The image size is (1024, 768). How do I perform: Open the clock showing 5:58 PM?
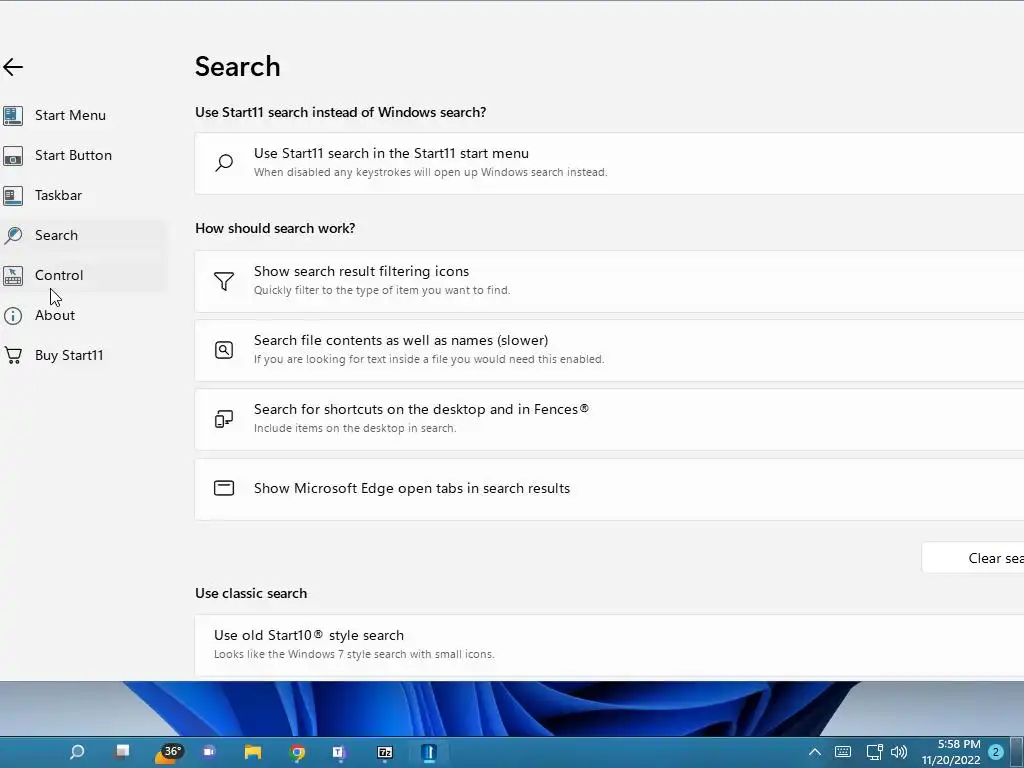point(951,752)
